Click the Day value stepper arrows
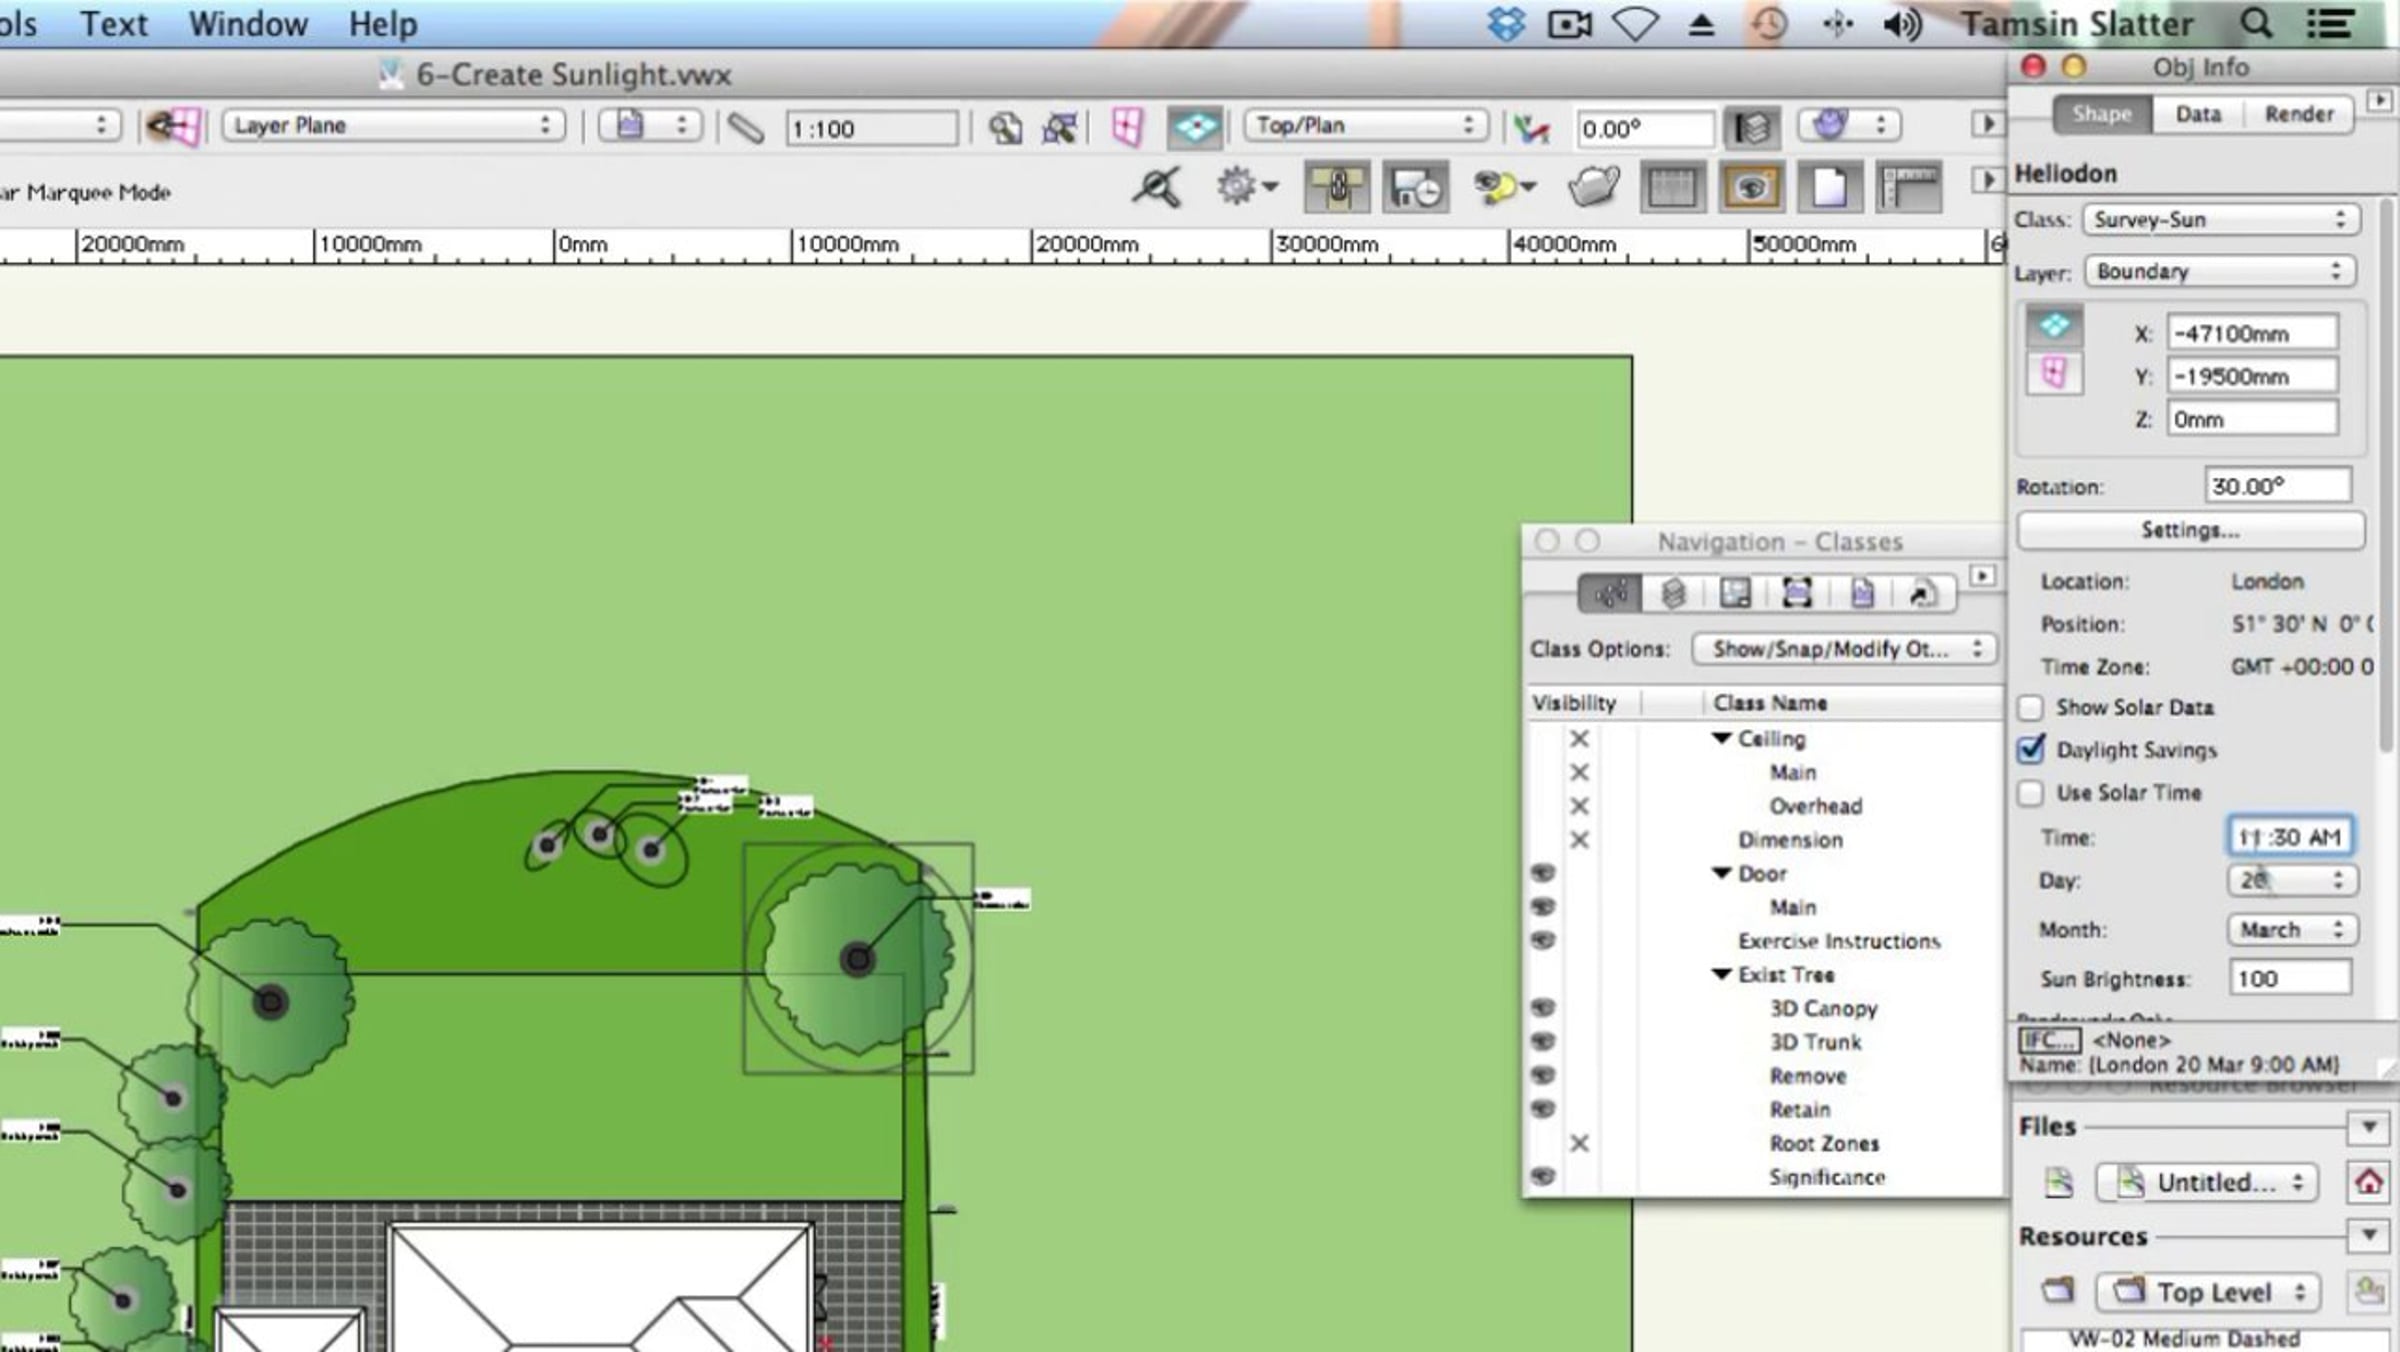The height and width of the screenshot is (1352, 2400). (2338, 881)
